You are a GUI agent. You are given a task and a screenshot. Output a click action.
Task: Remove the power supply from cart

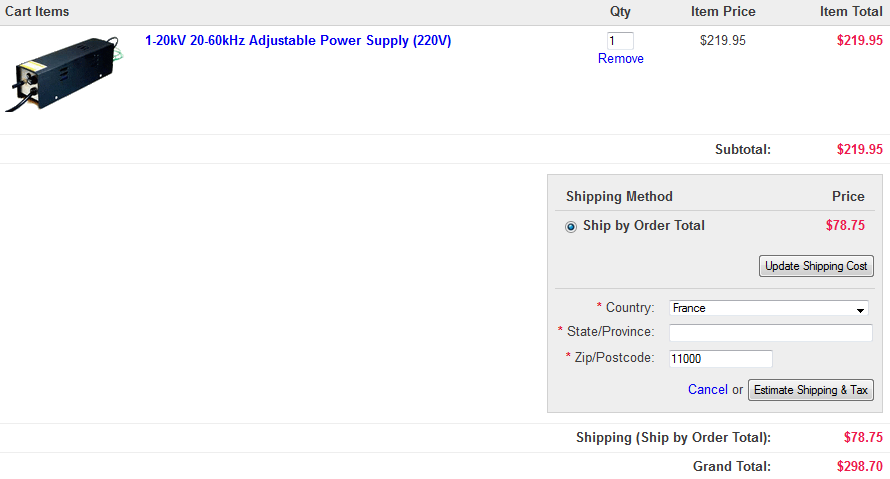click(x=621, y=59)
